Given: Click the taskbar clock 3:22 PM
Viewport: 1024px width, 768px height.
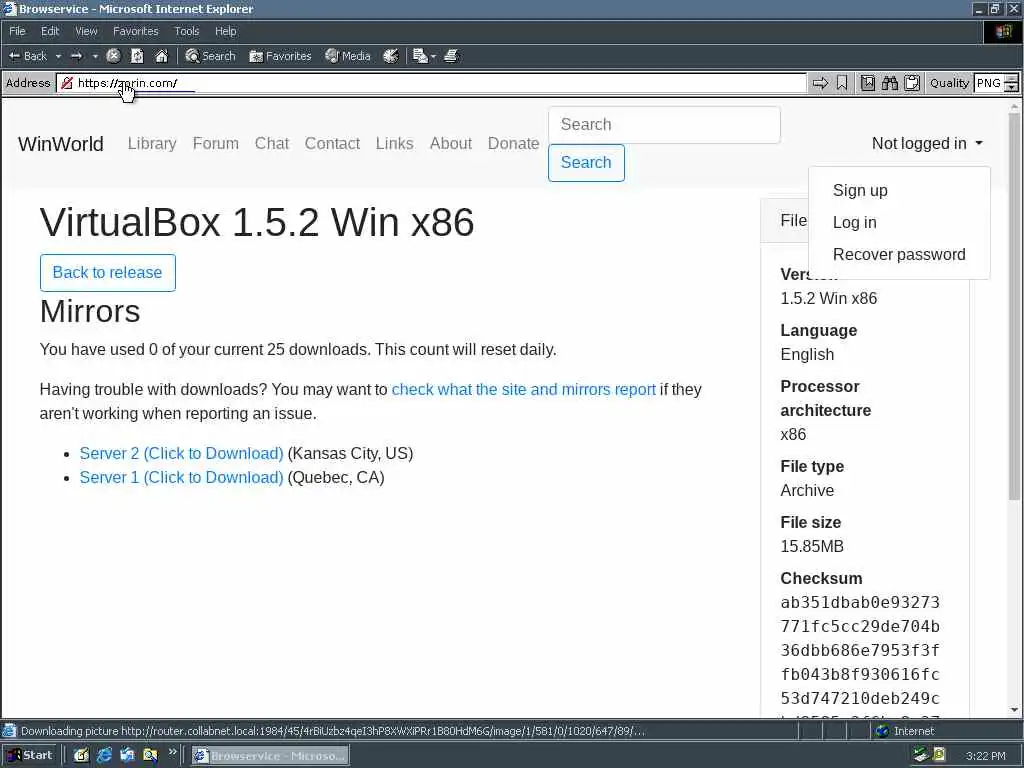Looking at the screenshot, I should click(985, 756).
